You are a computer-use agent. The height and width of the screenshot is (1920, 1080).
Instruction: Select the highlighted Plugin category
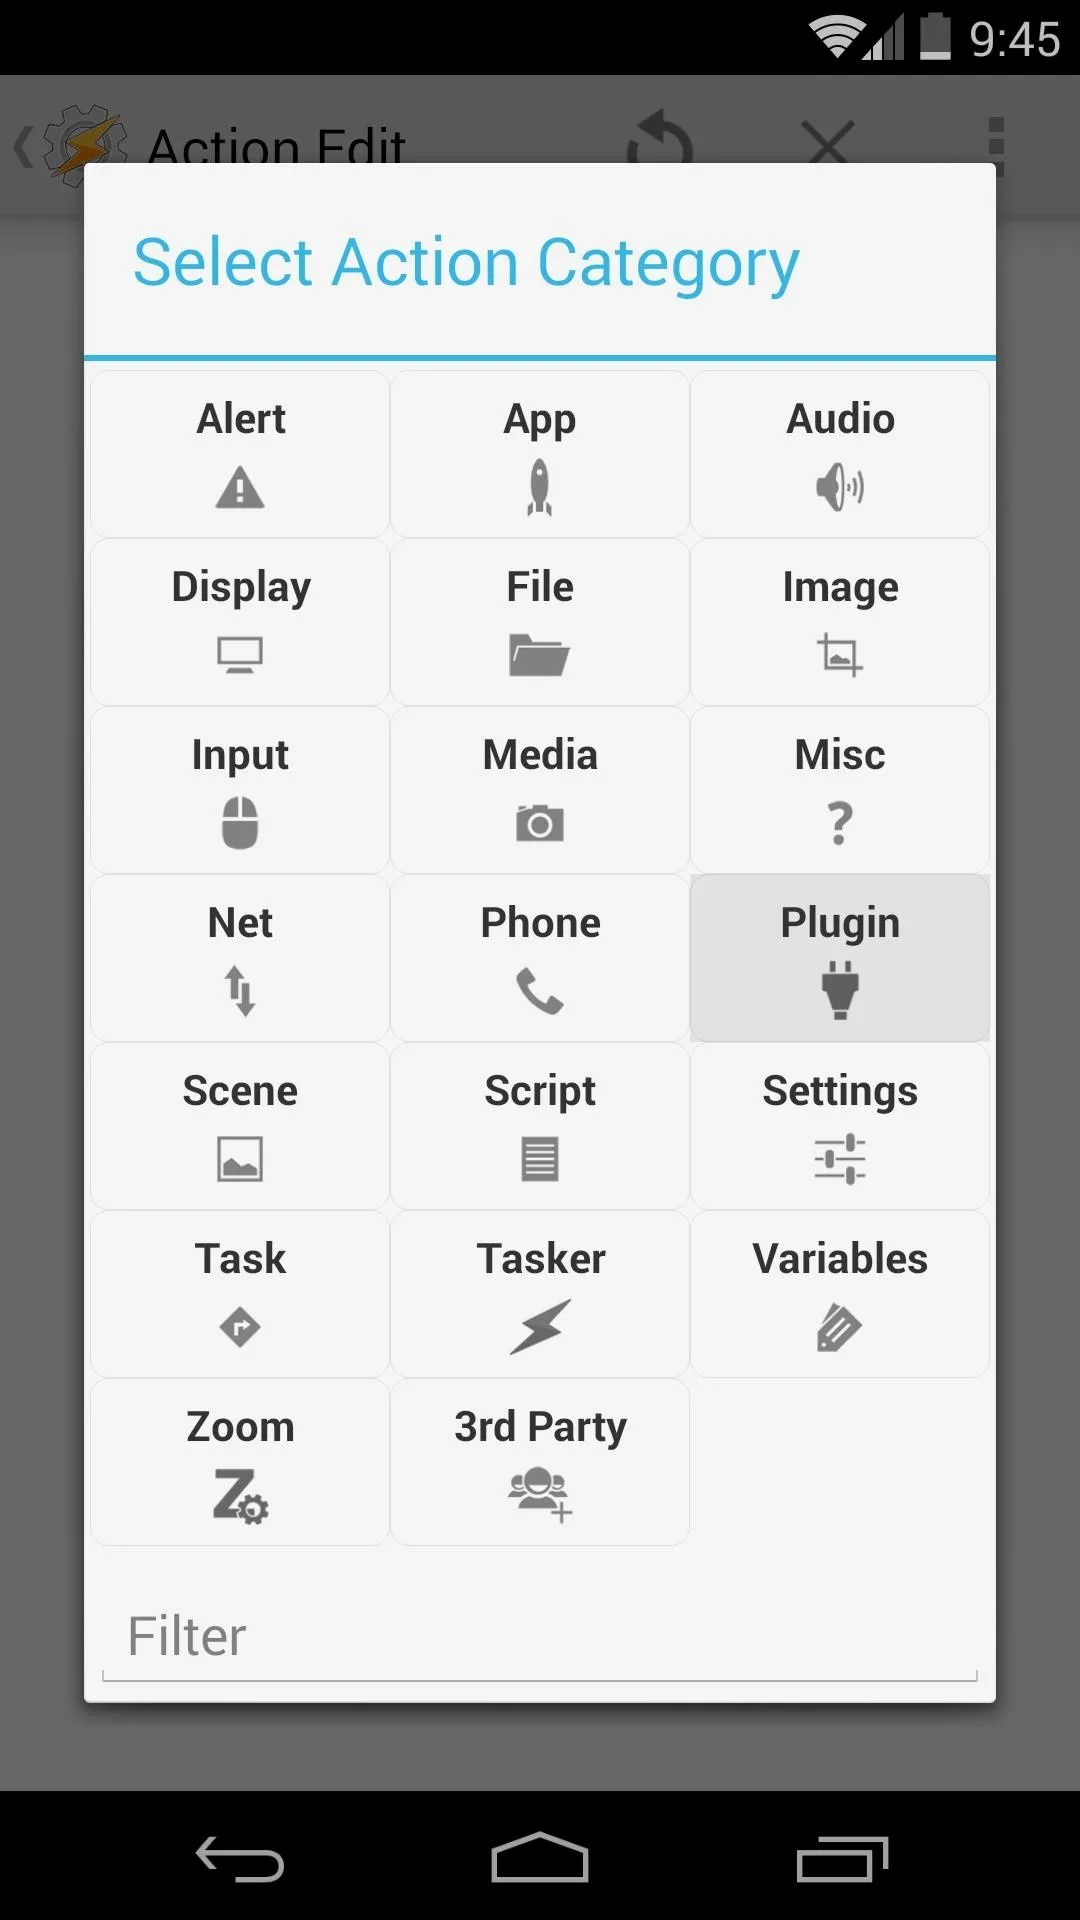point(840,958)
